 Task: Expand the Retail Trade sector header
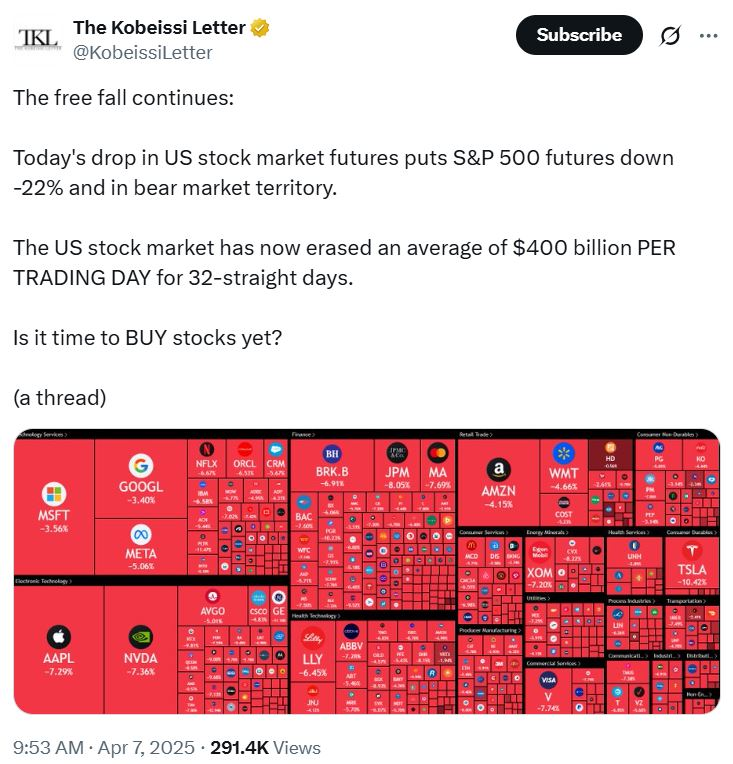[x=478, y=435]
